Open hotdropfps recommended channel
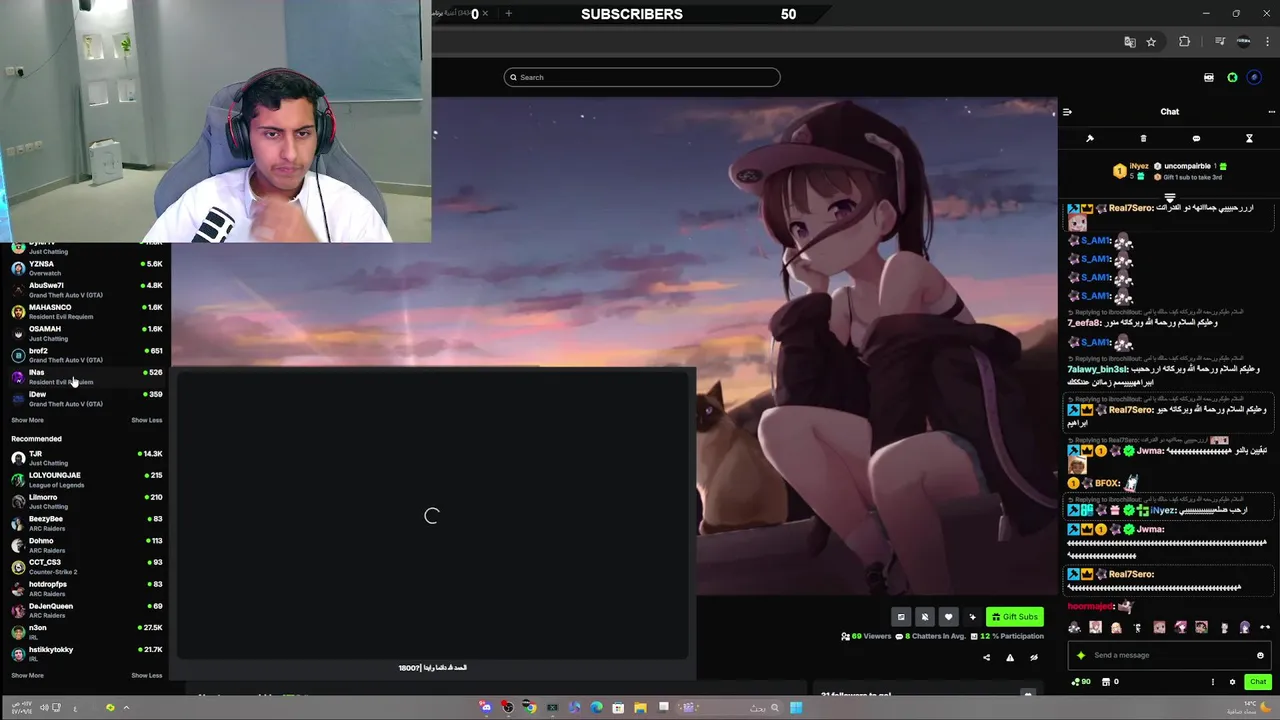 [86, 589]
